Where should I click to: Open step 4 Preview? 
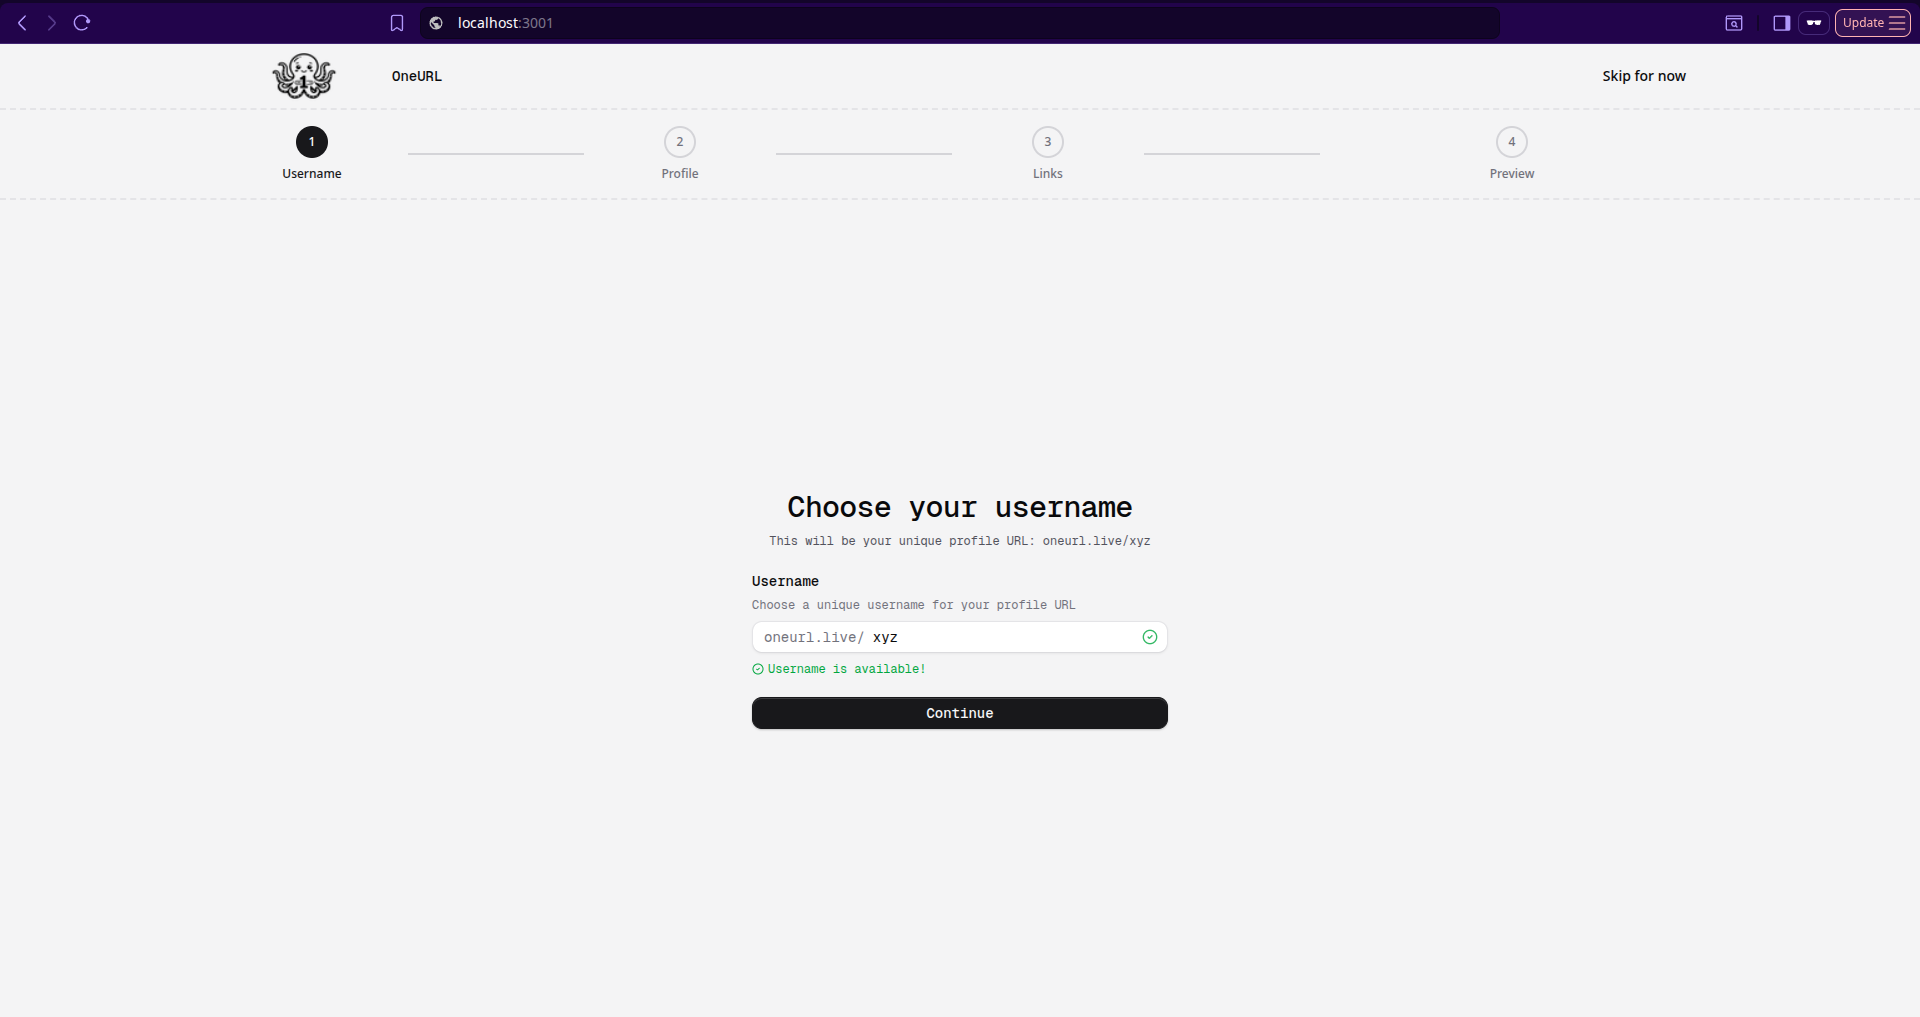coord(1511,142)
